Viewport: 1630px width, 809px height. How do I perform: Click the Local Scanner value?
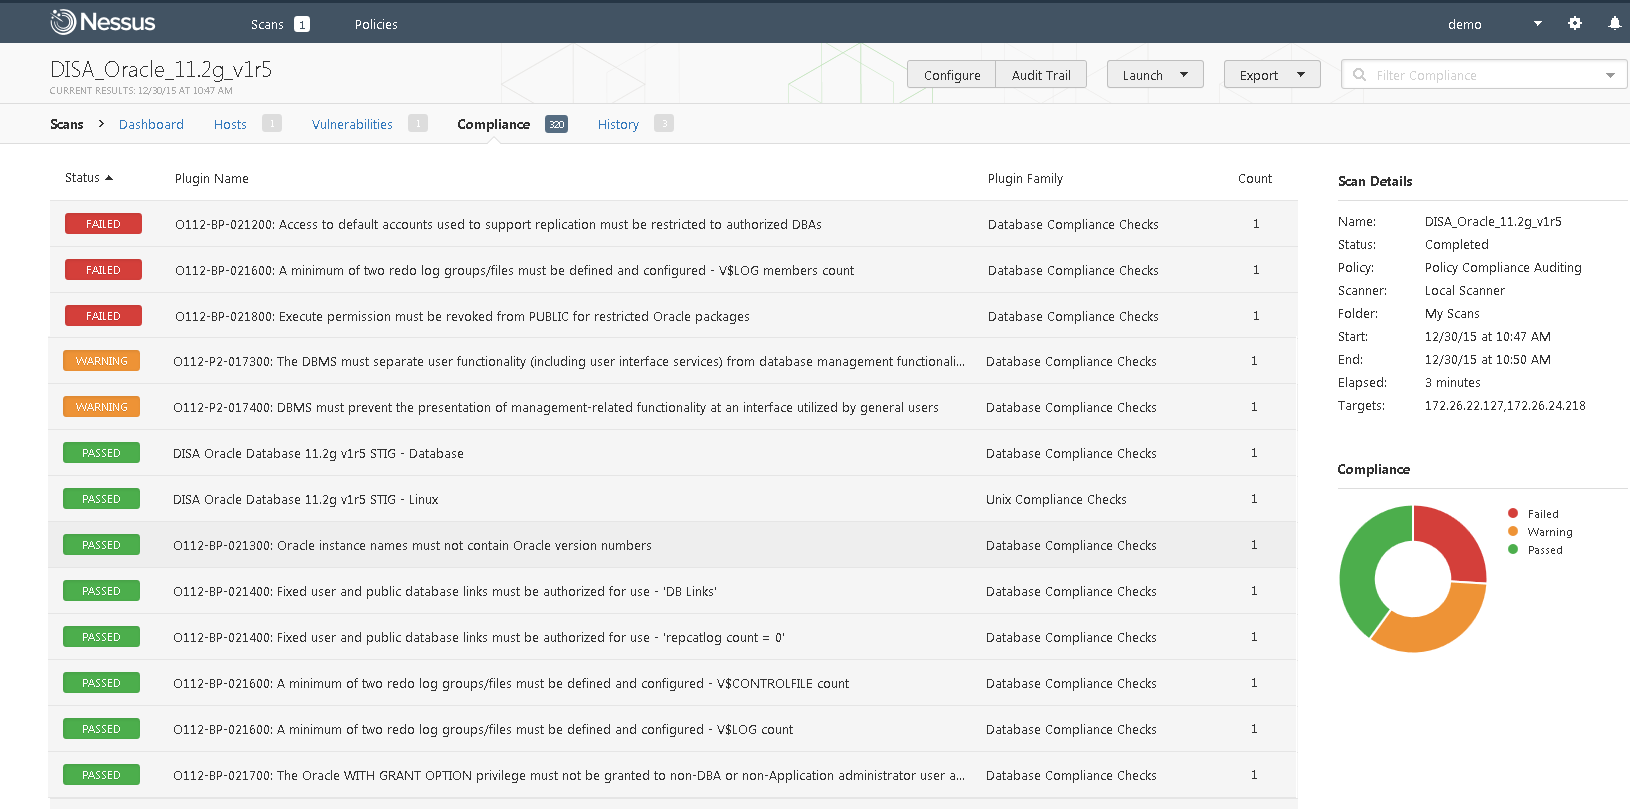pyautogui.click(x=1465, y=290)
